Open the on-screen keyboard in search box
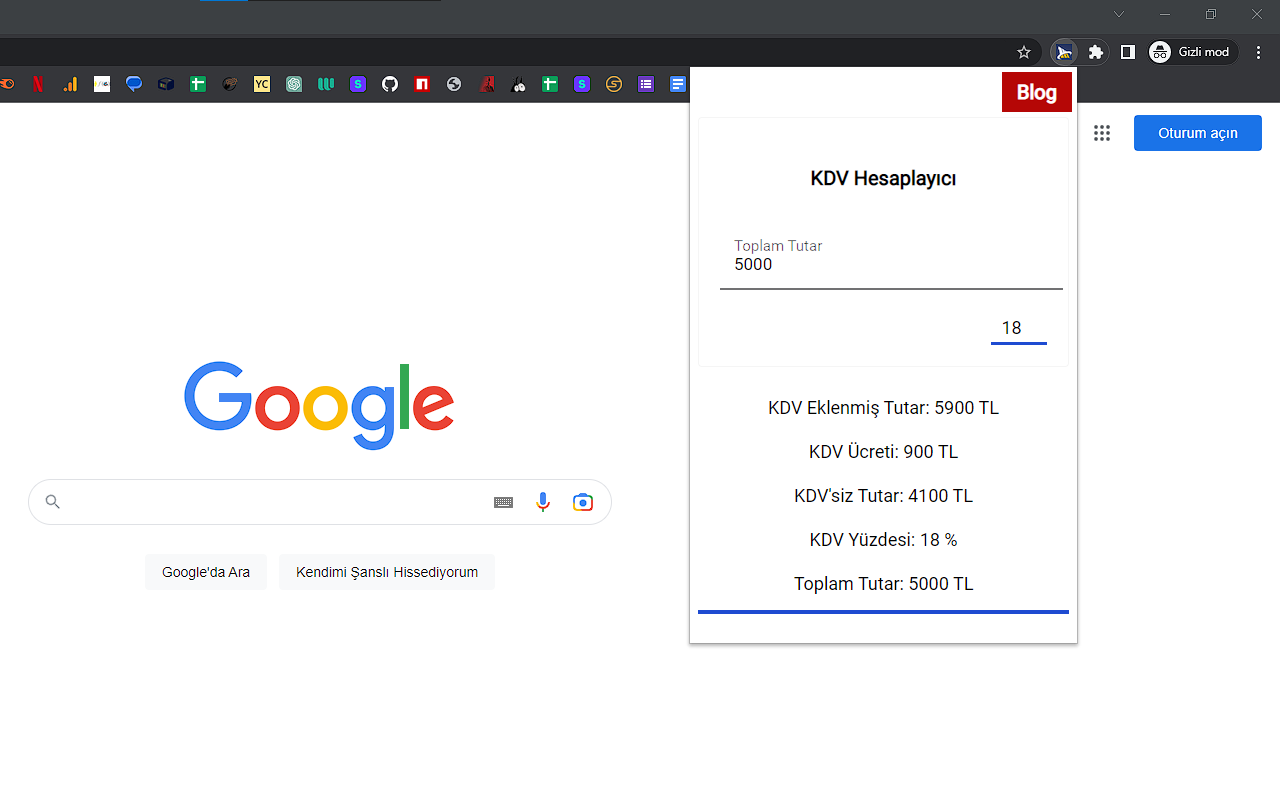 [504, 502]
